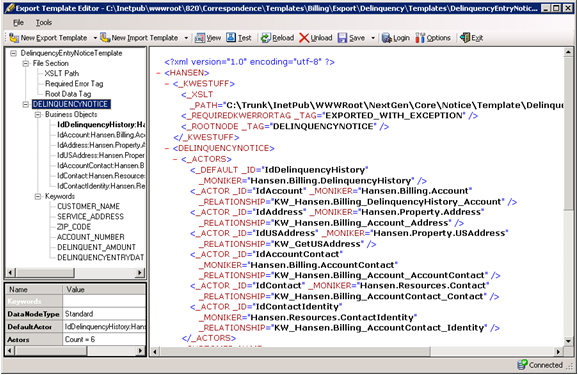Screen dimensions: 578x375
Task: Collapse the _KWESTUFF XML element
Action: tap(167, 84)
